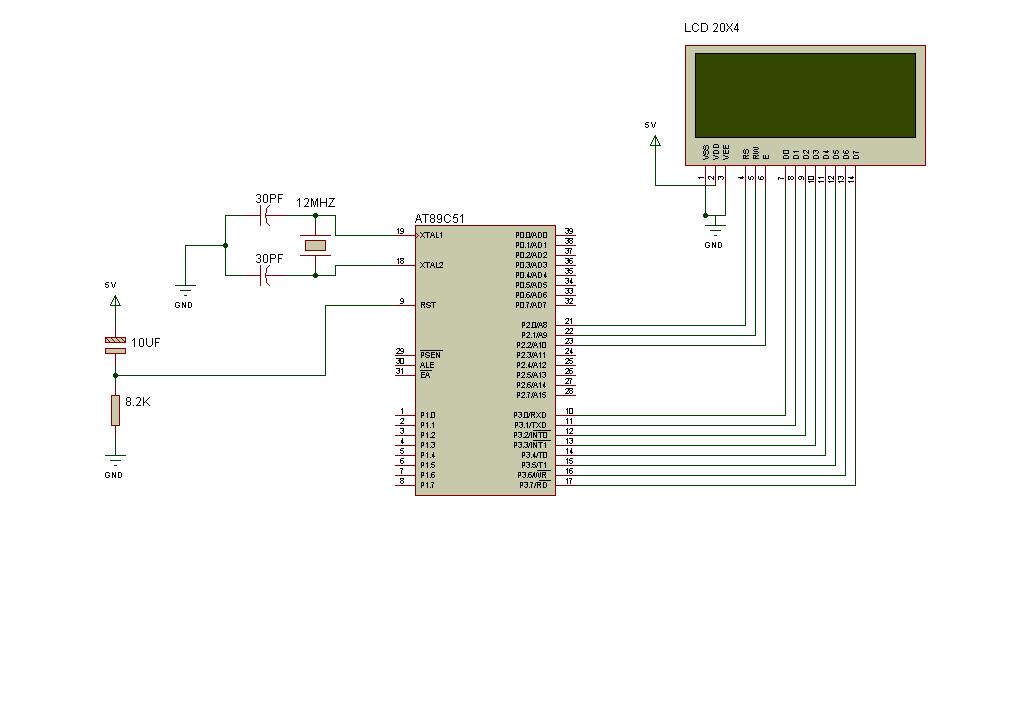Select the RST pin label

pyautogui.click(x=428, y=305)
